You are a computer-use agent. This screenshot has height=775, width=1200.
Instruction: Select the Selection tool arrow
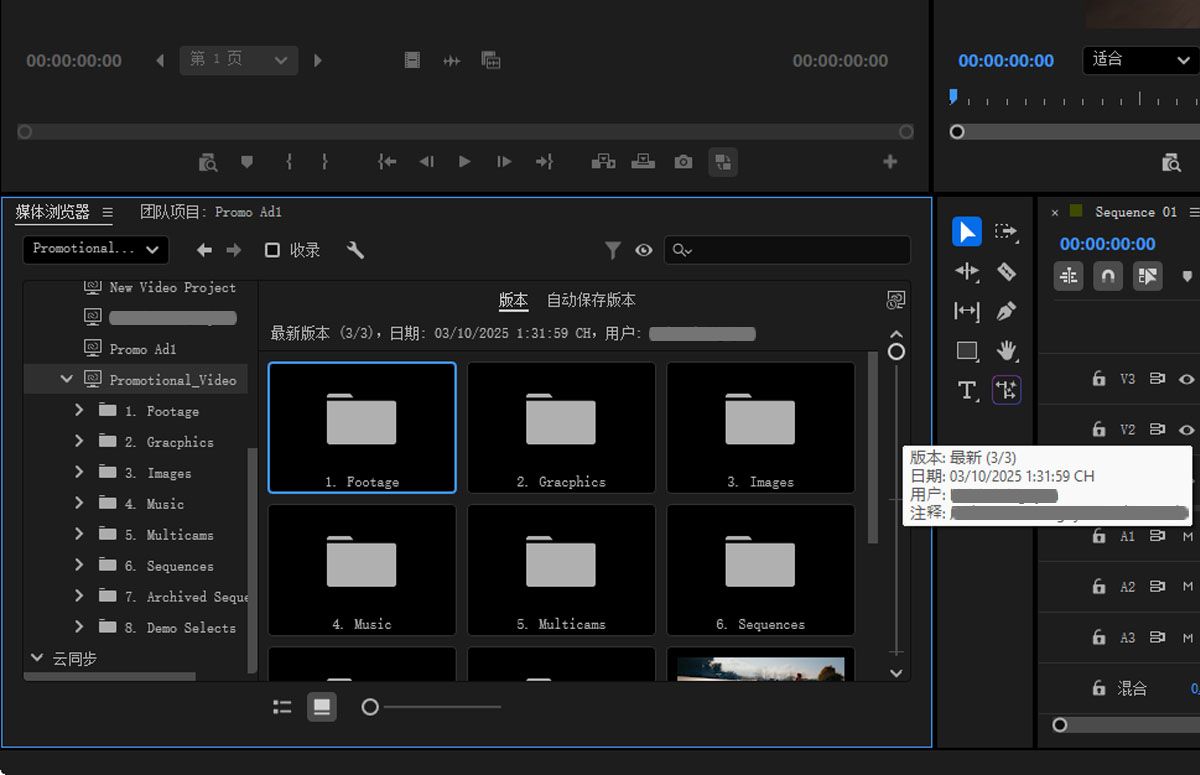[x=966, y=232]
